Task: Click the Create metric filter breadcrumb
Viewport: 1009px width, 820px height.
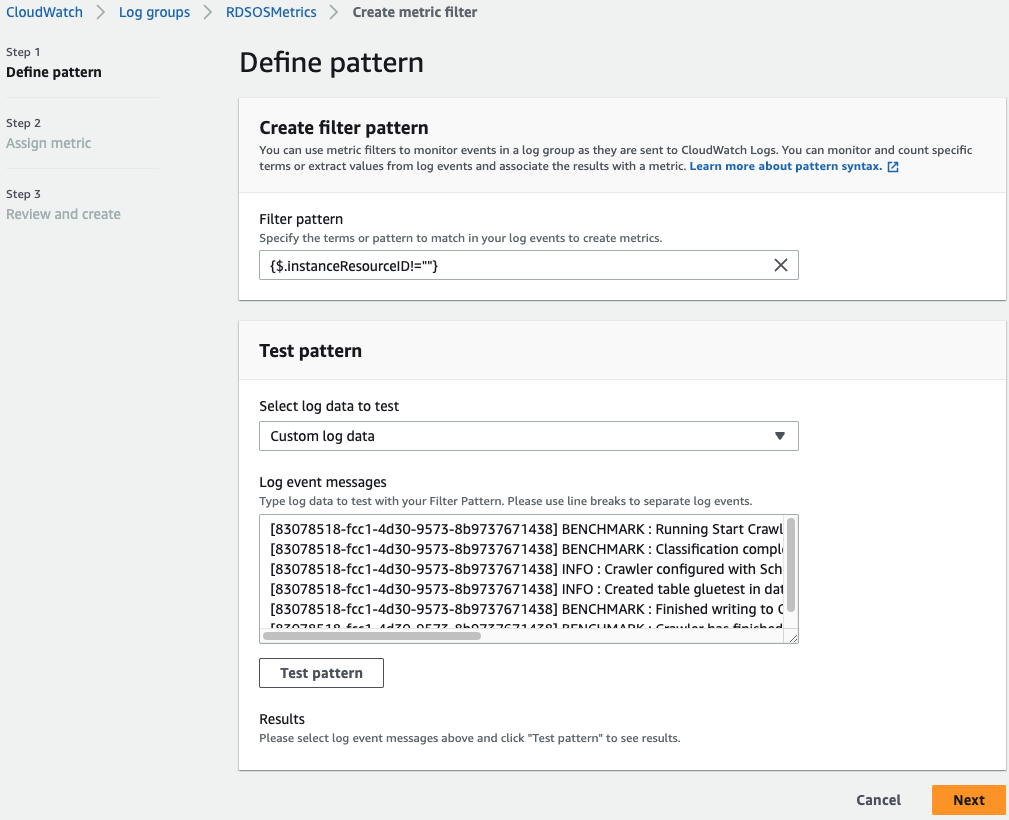Action: click(x=415, y=12)
